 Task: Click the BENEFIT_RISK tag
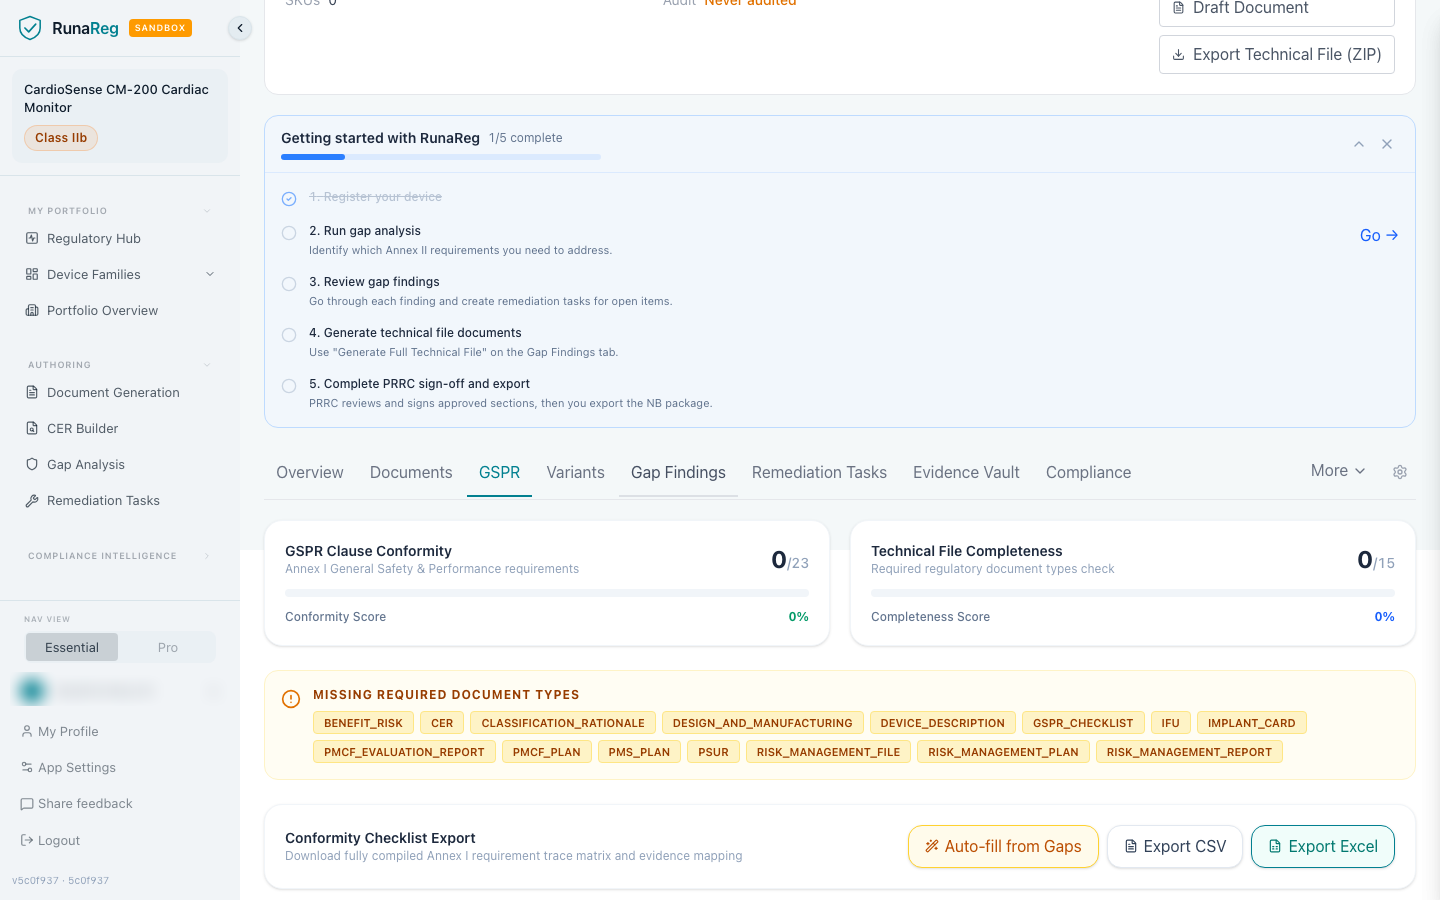[363, 723]
